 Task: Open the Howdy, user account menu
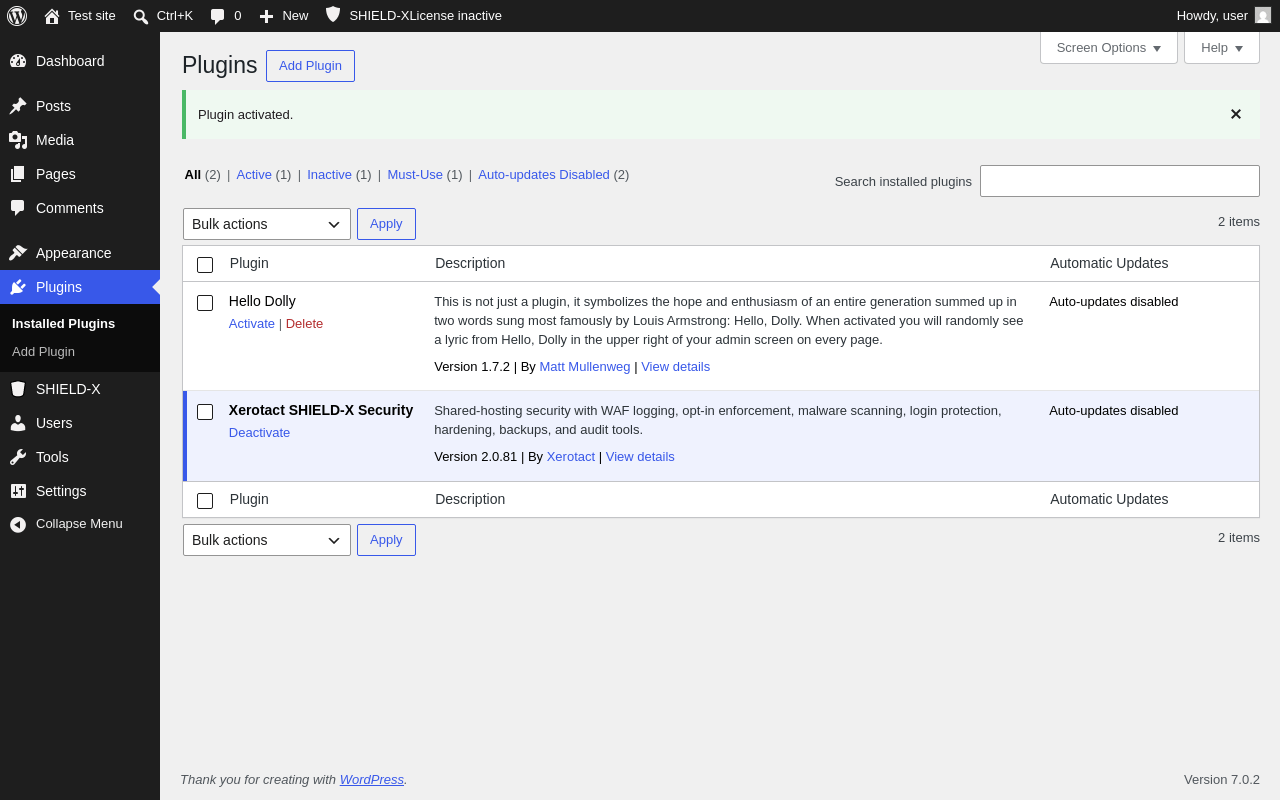pos(1223,16)
